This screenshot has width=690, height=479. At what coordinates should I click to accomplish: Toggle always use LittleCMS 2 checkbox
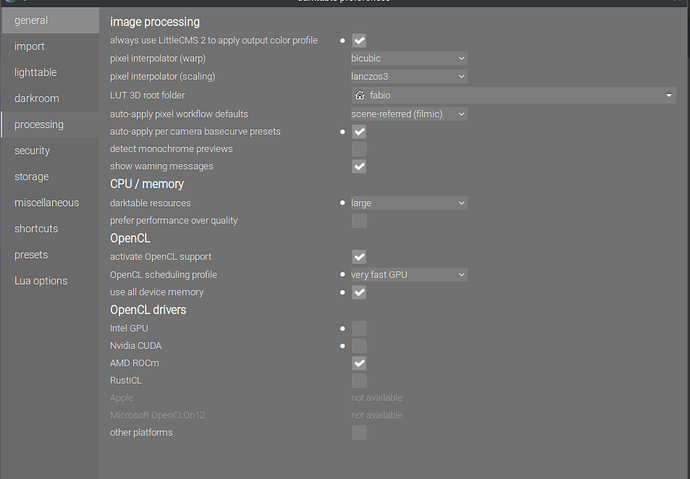click(x=359, y=41)
